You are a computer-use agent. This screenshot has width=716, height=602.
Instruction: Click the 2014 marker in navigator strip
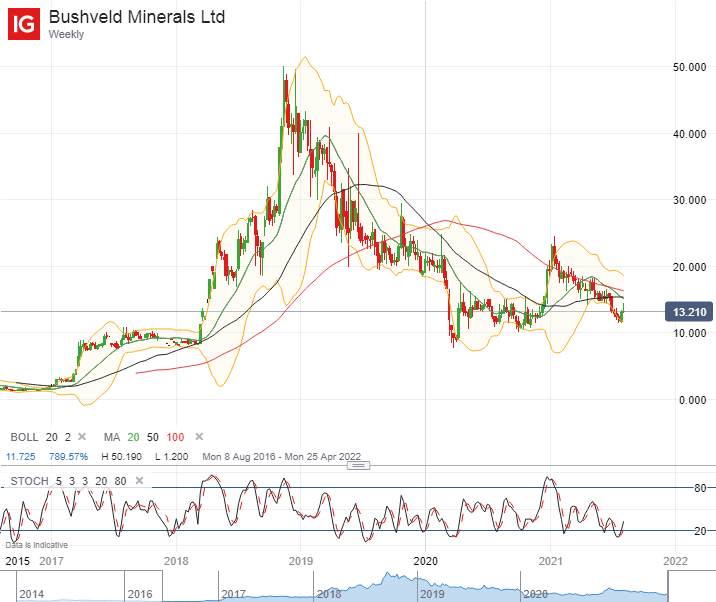pyautogui.click(x=32, y=594)
